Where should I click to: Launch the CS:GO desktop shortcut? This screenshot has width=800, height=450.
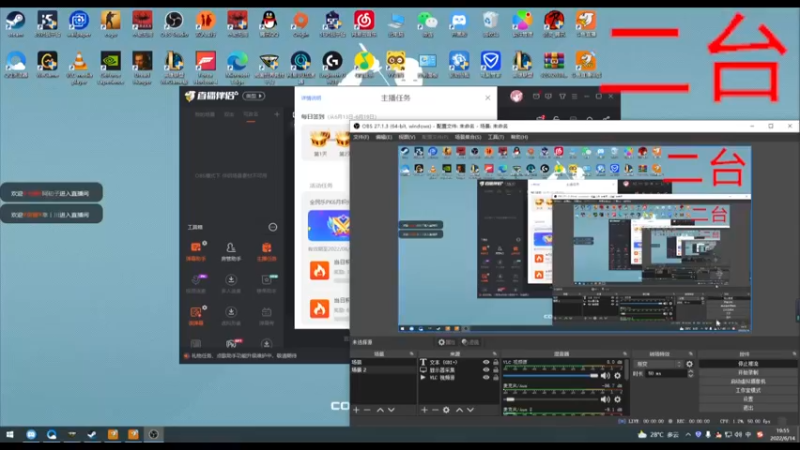(110, 24)
